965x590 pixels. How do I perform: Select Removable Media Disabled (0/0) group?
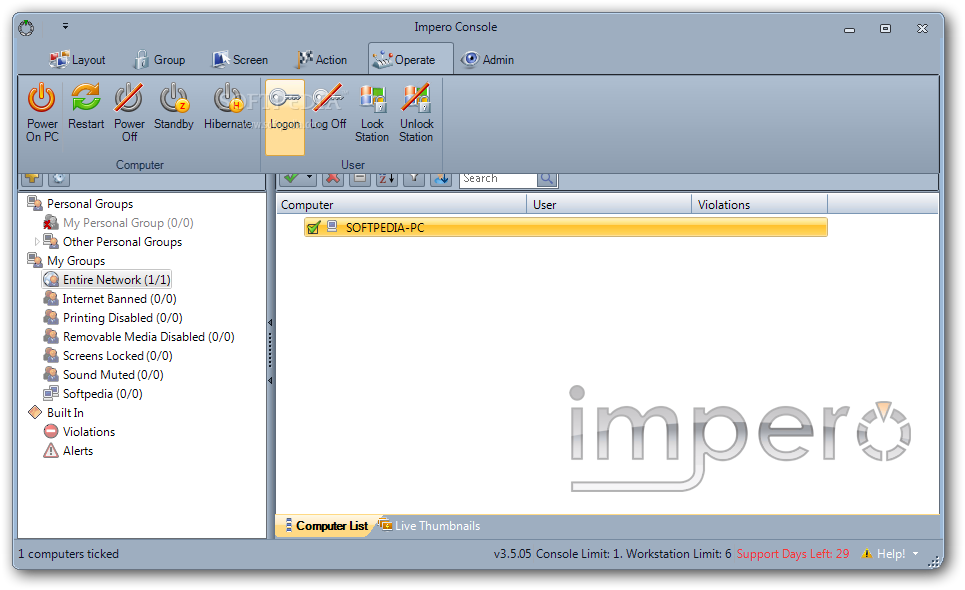pos(148,337)
